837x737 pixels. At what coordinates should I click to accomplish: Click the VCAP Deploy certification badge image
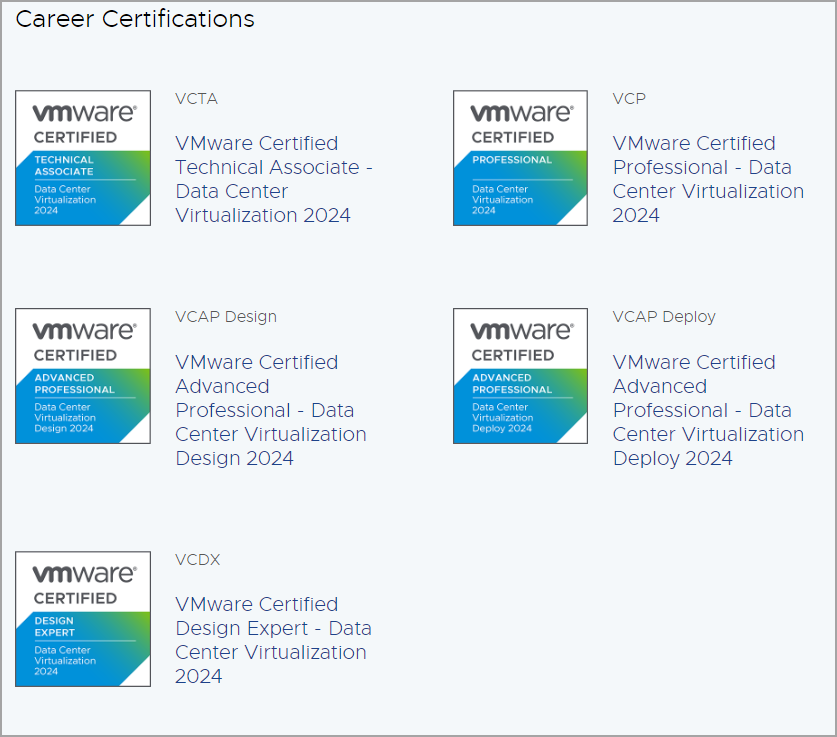coord(519,375)
